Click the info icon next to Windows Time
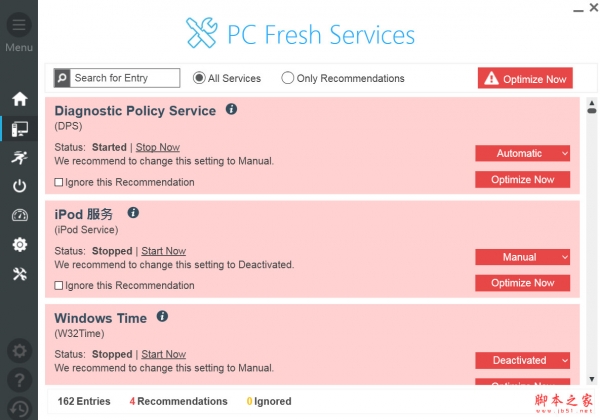 162,317
